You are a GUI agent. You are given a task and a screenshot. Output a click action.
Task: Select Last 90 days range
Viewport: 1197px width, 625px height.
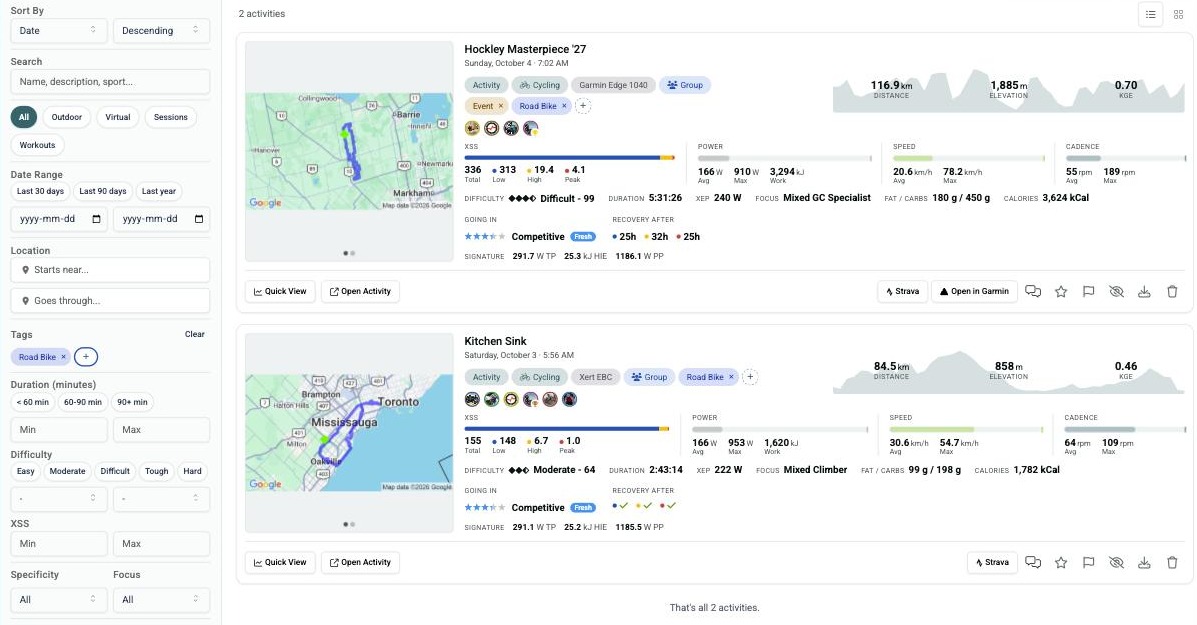click(103, 192)
